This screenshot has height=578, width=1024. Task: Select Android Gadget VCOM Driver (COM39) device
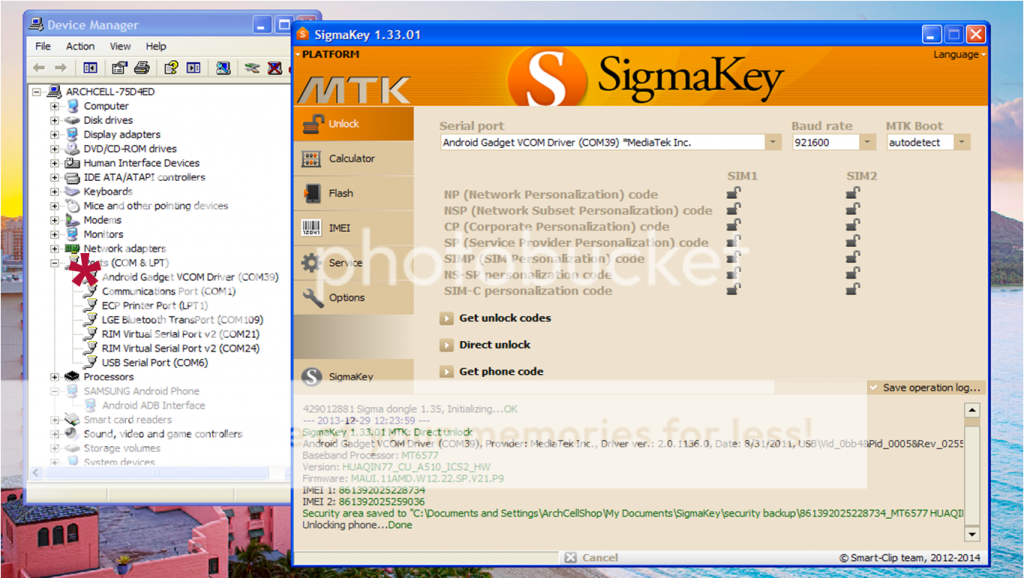[x=189, y=277]
